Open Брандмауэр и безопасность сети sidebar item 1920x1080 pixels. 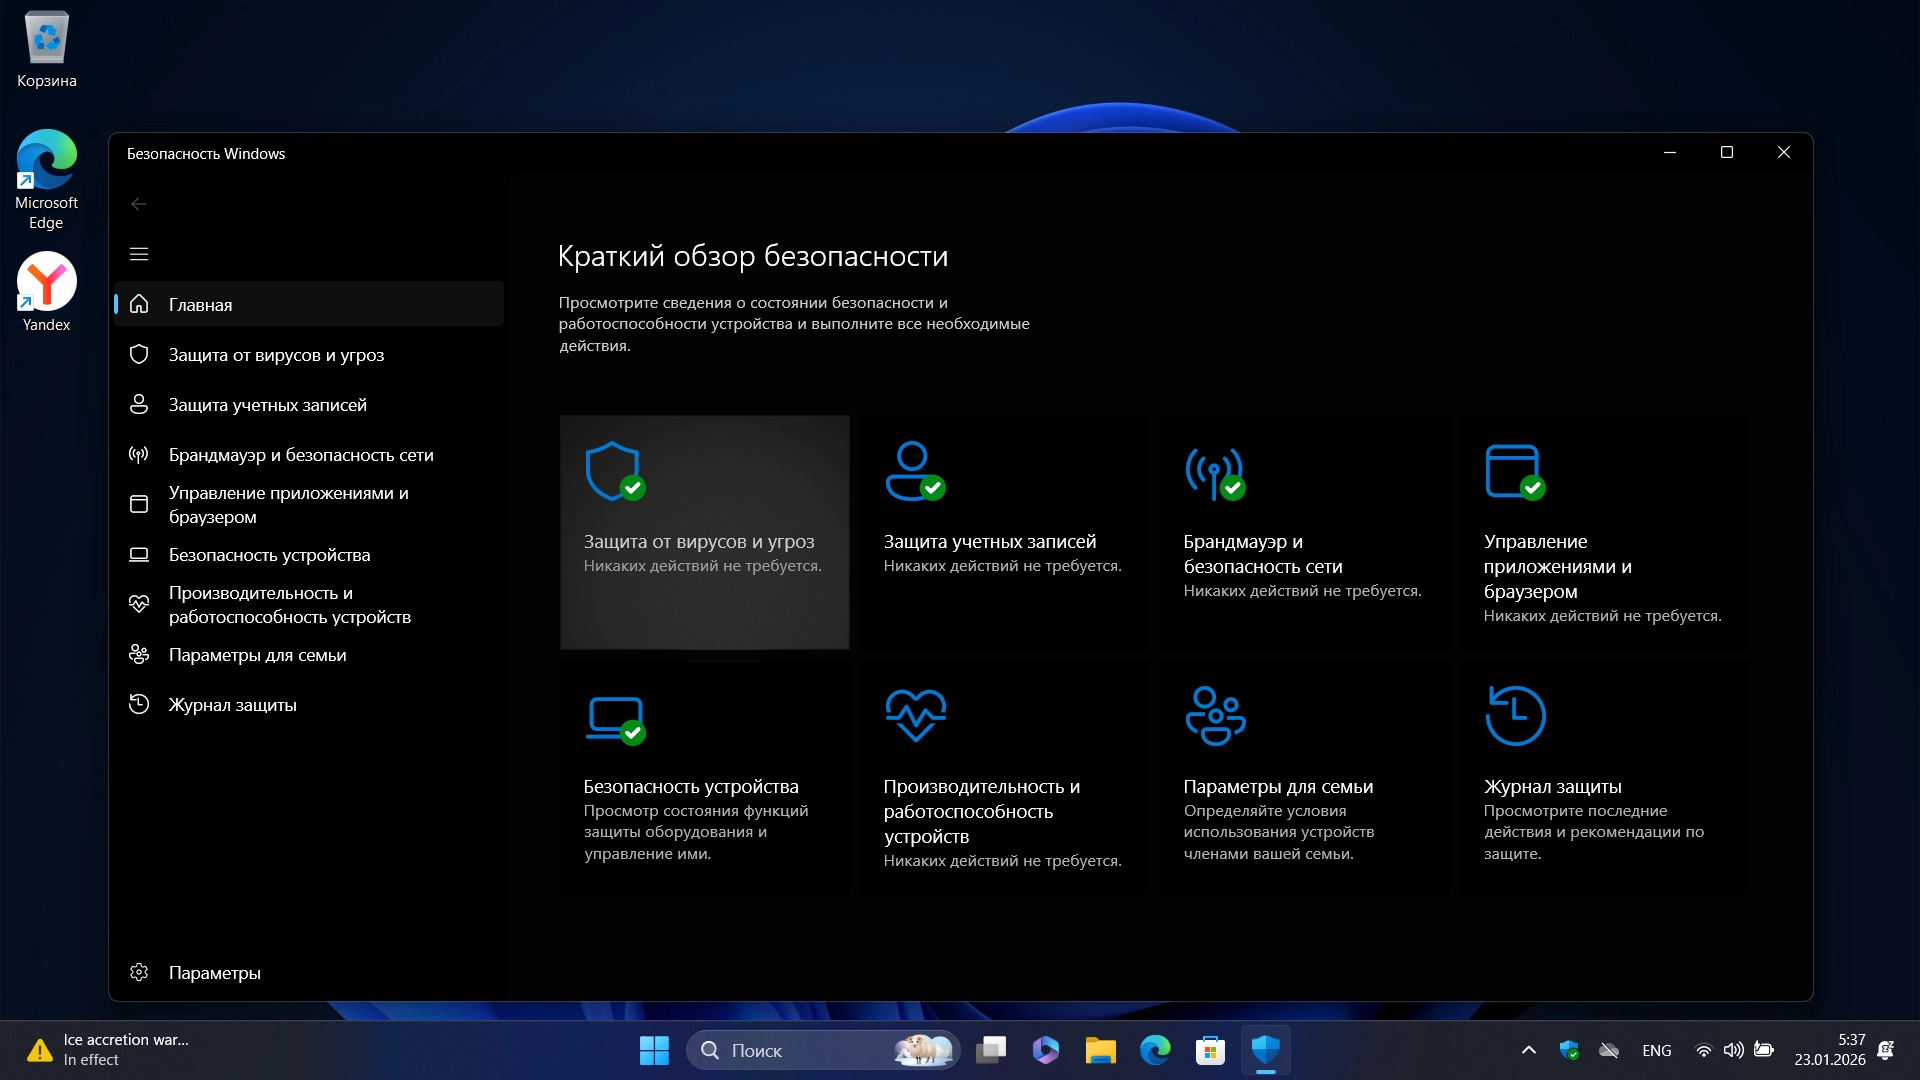[x=300, y=455]
